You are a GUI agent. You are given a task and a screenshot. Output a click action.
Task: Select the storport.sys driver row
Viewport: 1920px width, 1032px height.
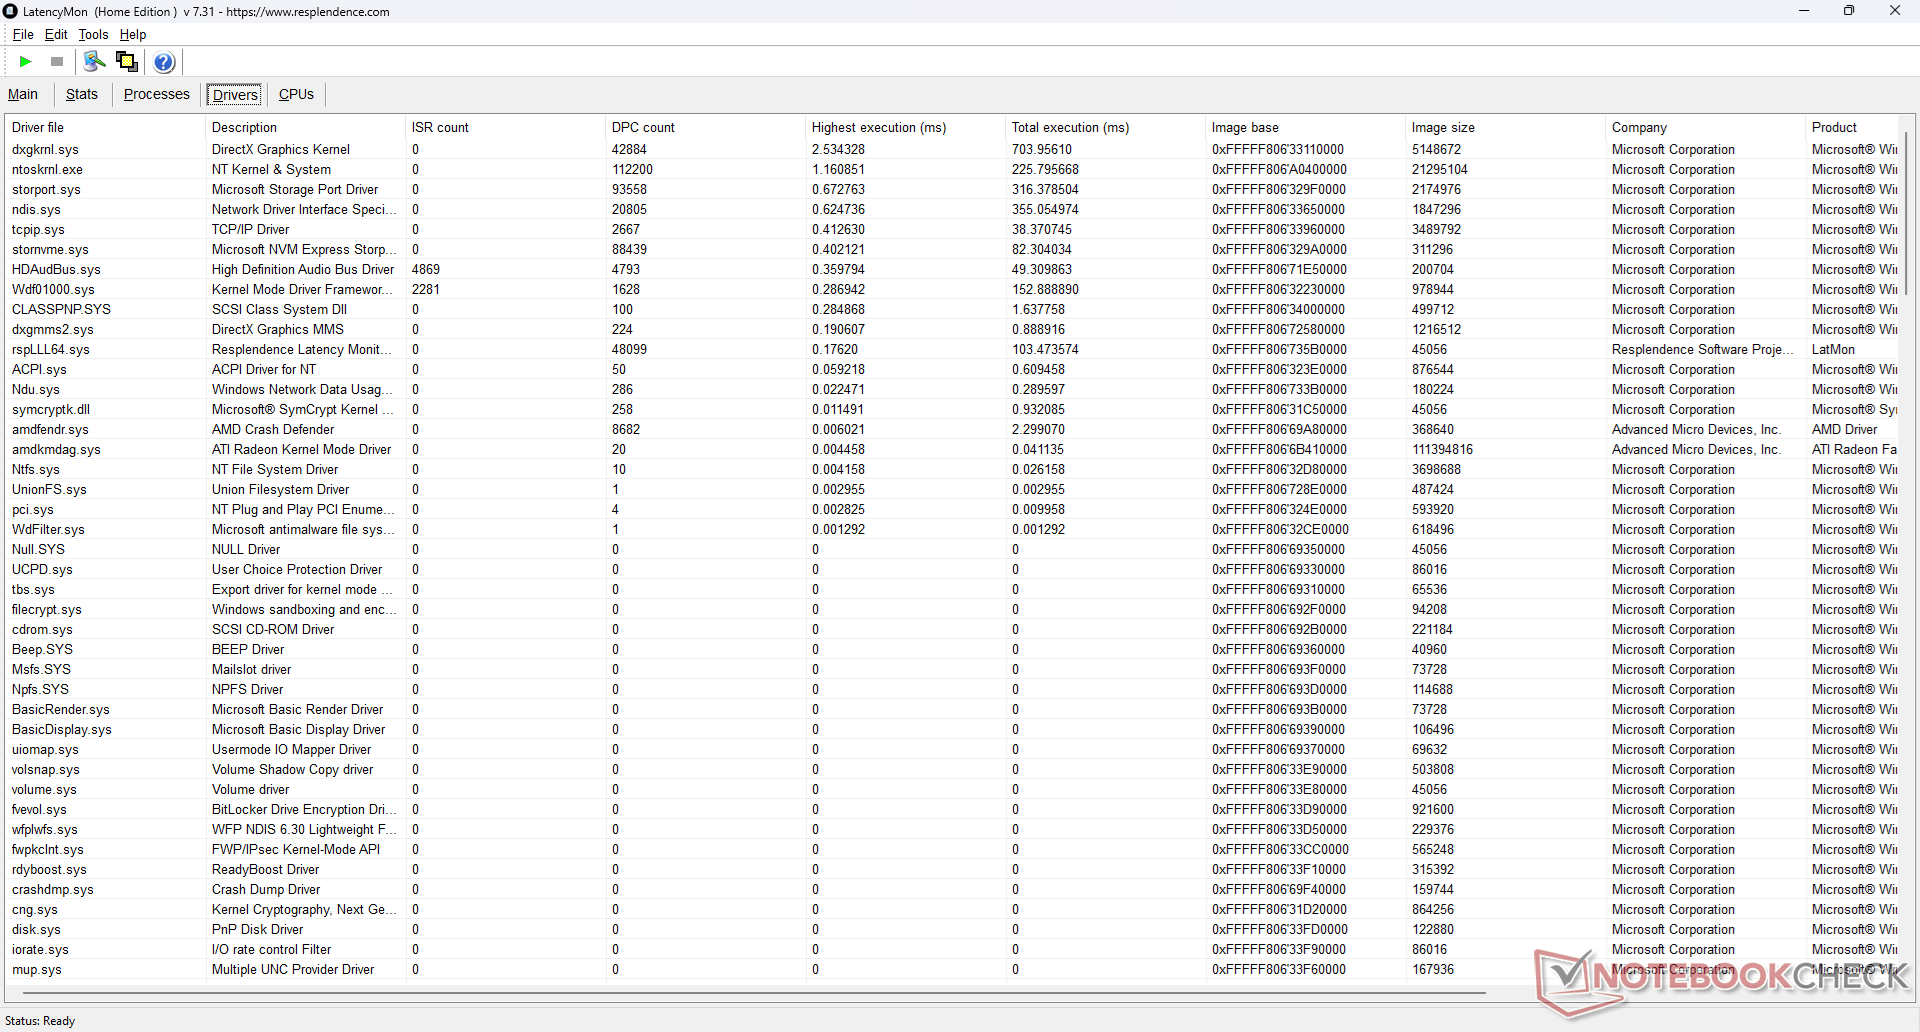pos(952,189)
